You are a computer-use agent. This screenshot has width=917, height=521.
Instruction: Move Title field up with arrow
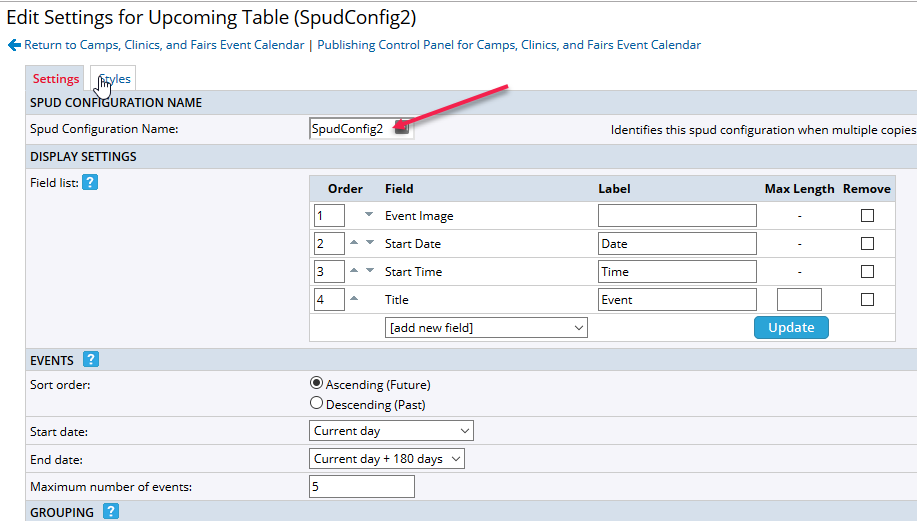click(x=354, y=299)
